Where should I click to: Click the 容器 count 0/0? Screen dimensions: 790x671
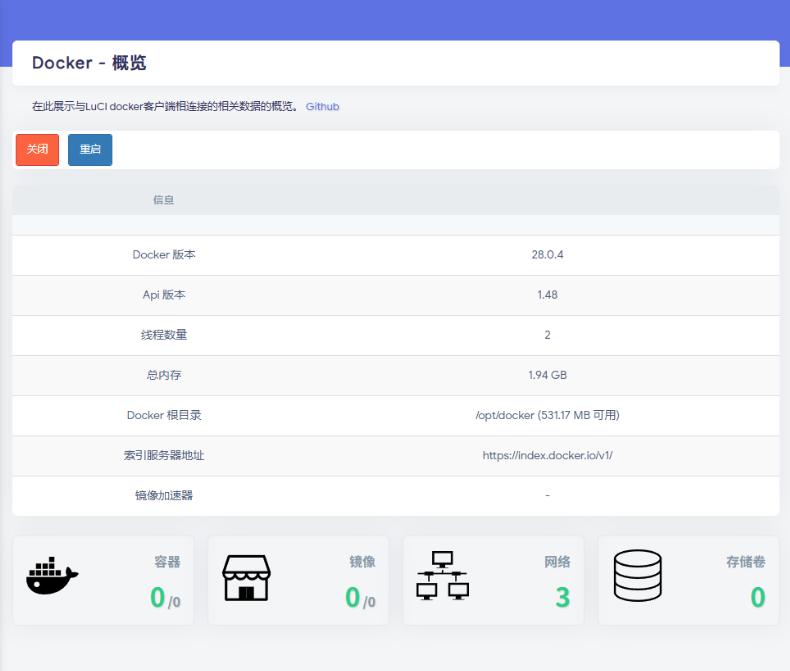[x=165, y=597]
